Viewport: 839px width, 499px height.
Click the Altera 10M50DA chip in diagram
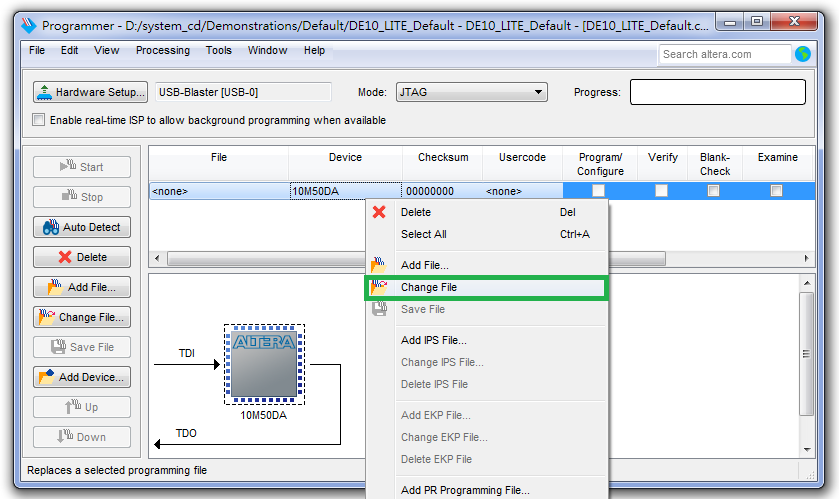point(264,364)
